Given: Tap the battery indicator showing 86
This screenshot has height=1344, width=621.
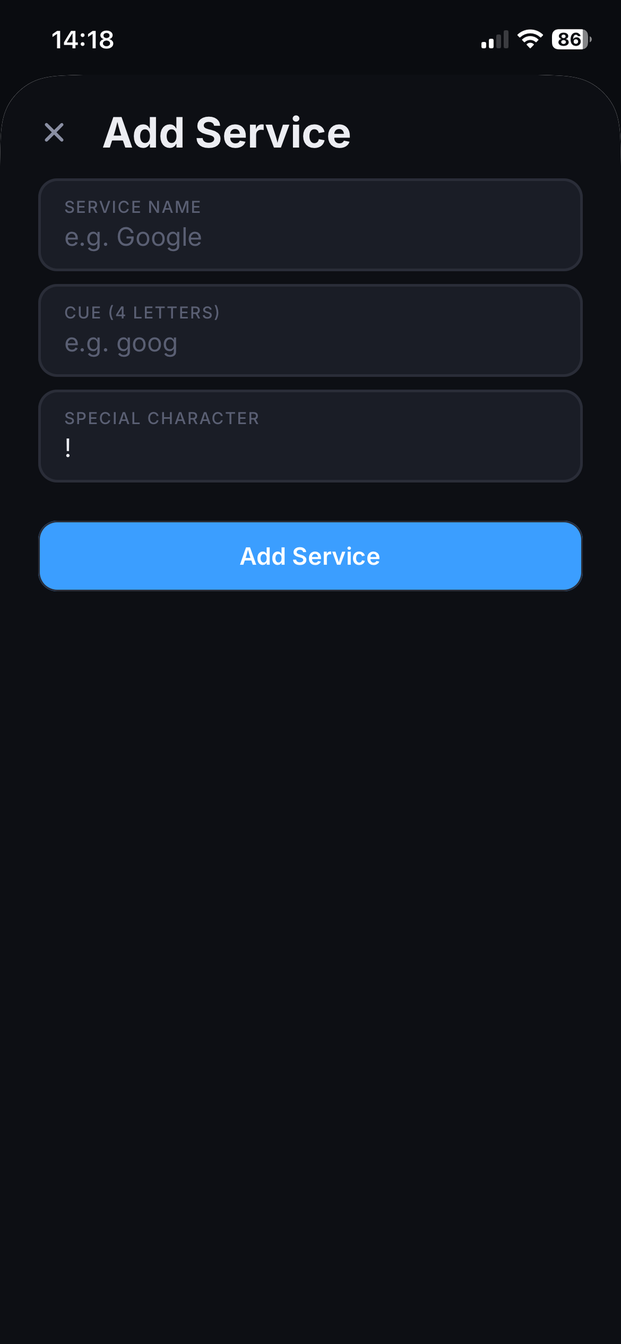Looking at the screenshot, I should pos(570,39).
